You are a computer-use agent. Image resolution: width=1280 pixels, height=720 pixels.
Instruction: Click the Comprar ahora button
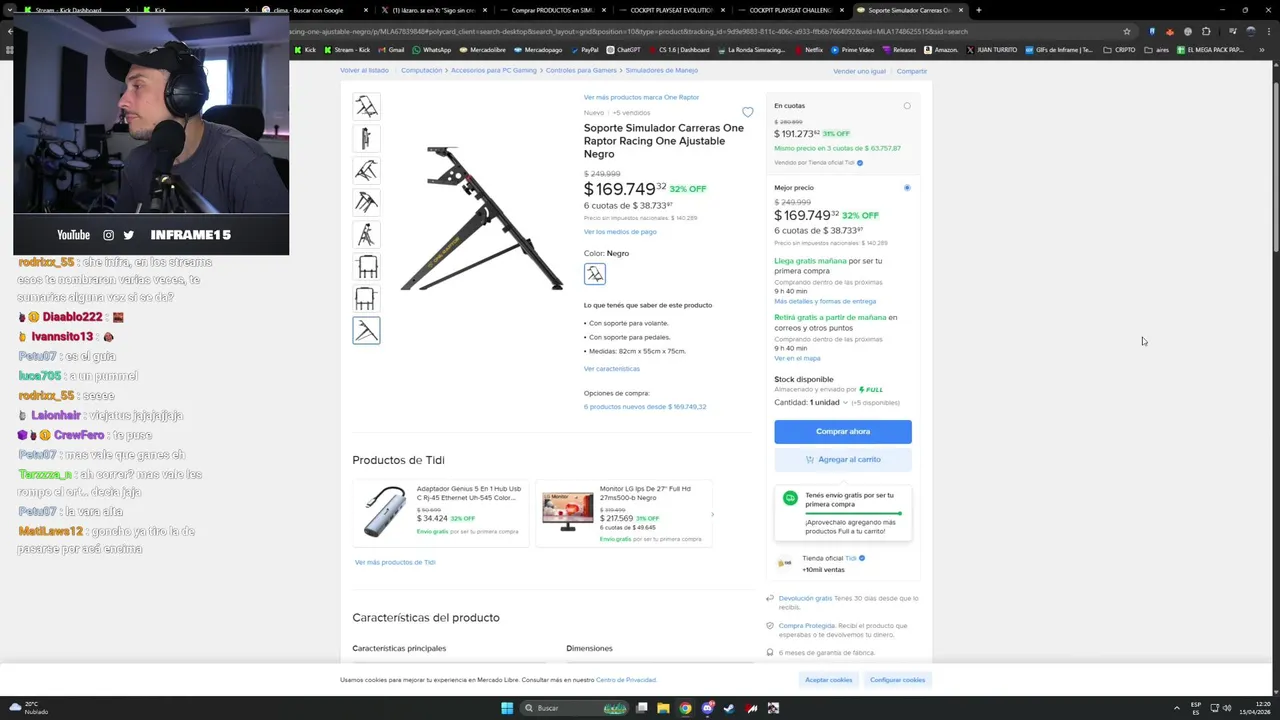tap(843, 431)
